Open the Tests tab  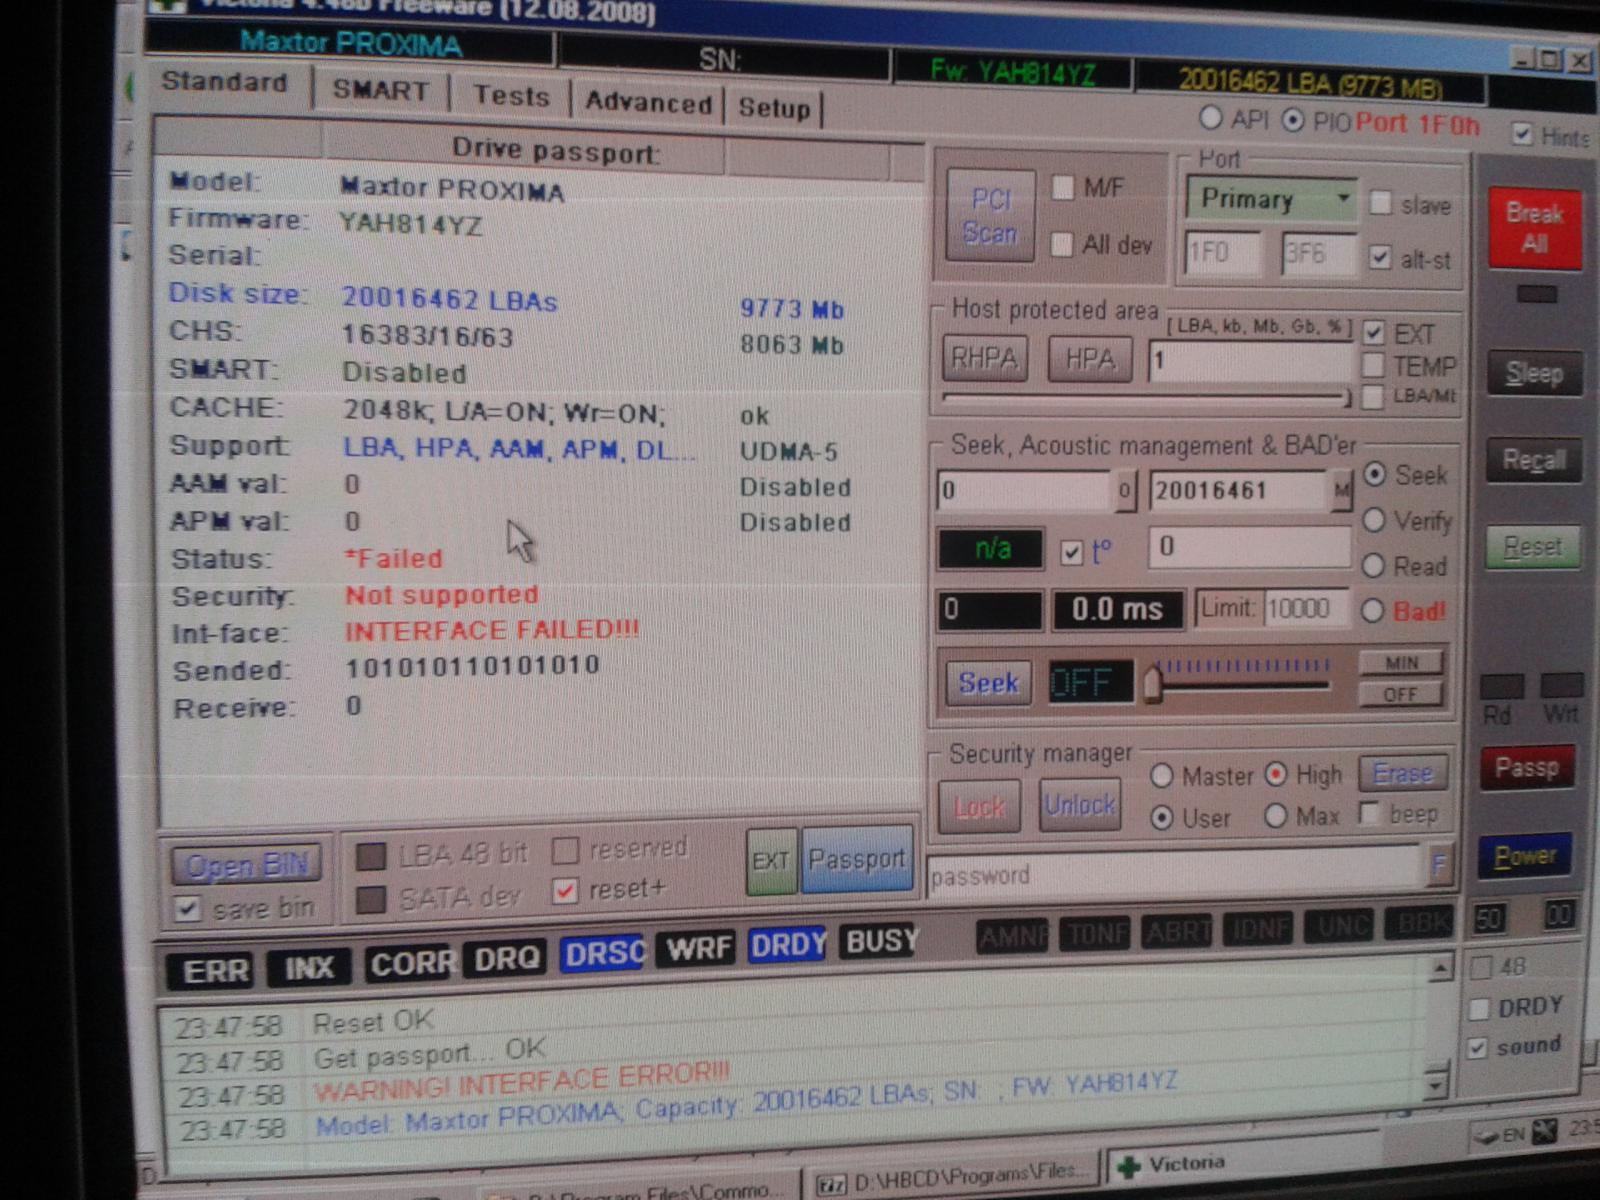(x=511, y=96)
